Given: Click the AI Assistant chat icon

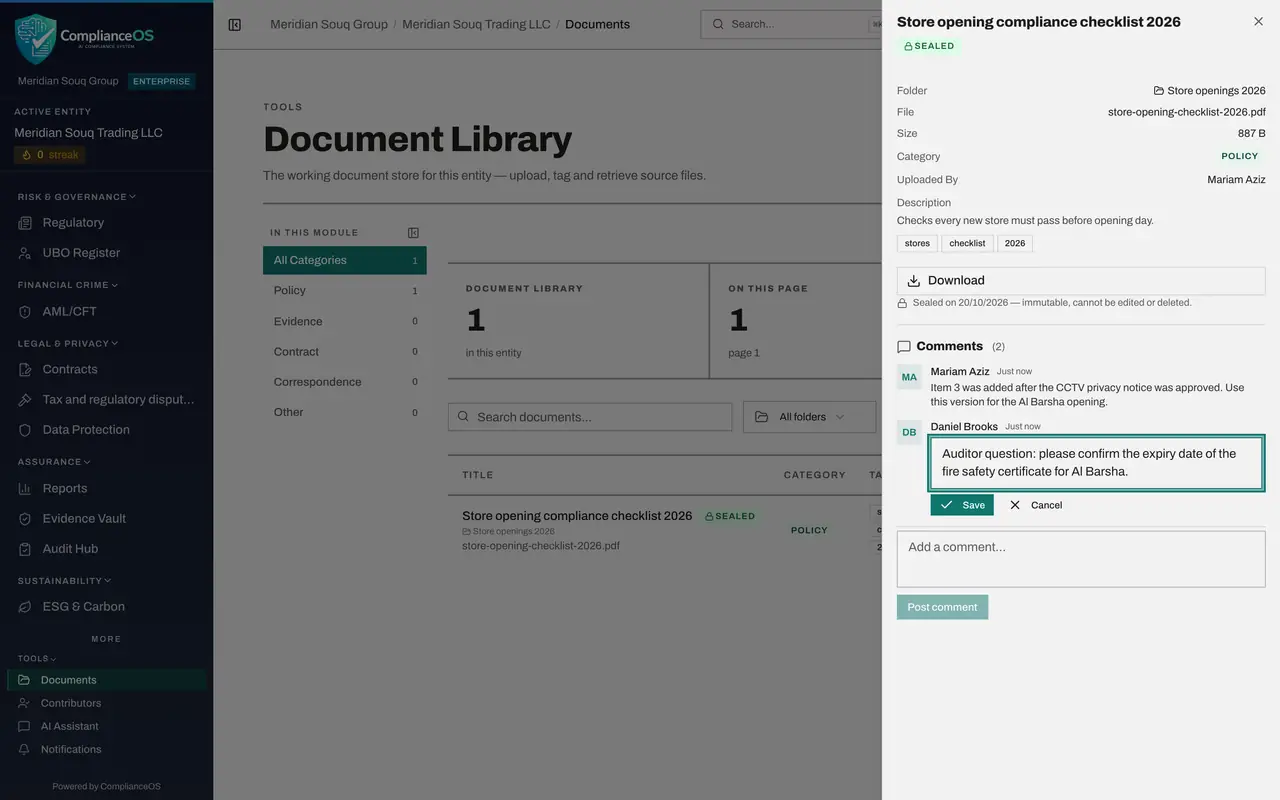Looking at the screenshot, I should click(x=24, y=726).
